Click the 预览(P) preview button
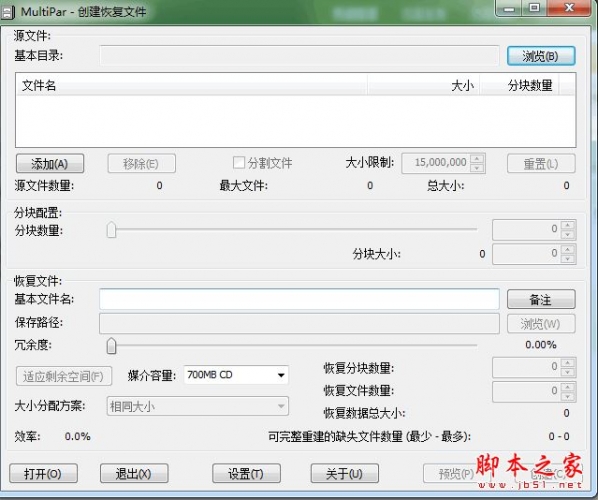This screenshot has width=598, height=500. point(457,473)
